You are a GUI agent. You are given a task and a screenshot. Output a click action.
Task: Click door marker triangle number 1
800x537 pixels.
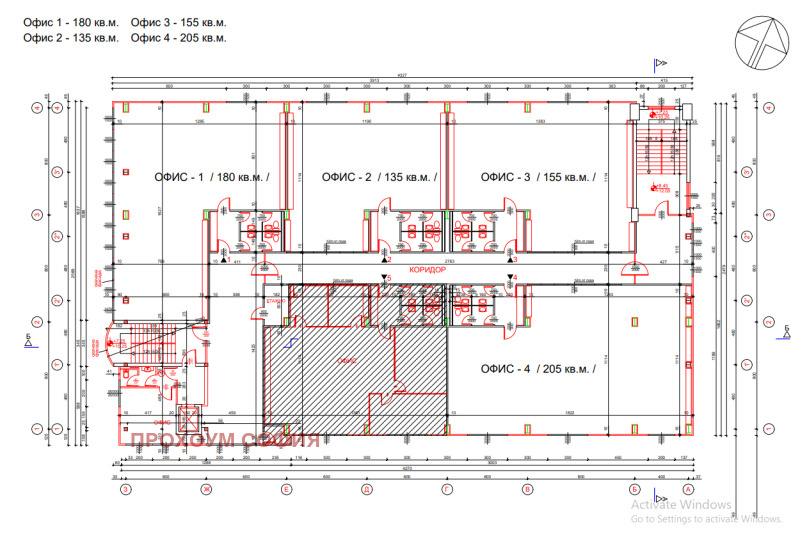point(224,260)
